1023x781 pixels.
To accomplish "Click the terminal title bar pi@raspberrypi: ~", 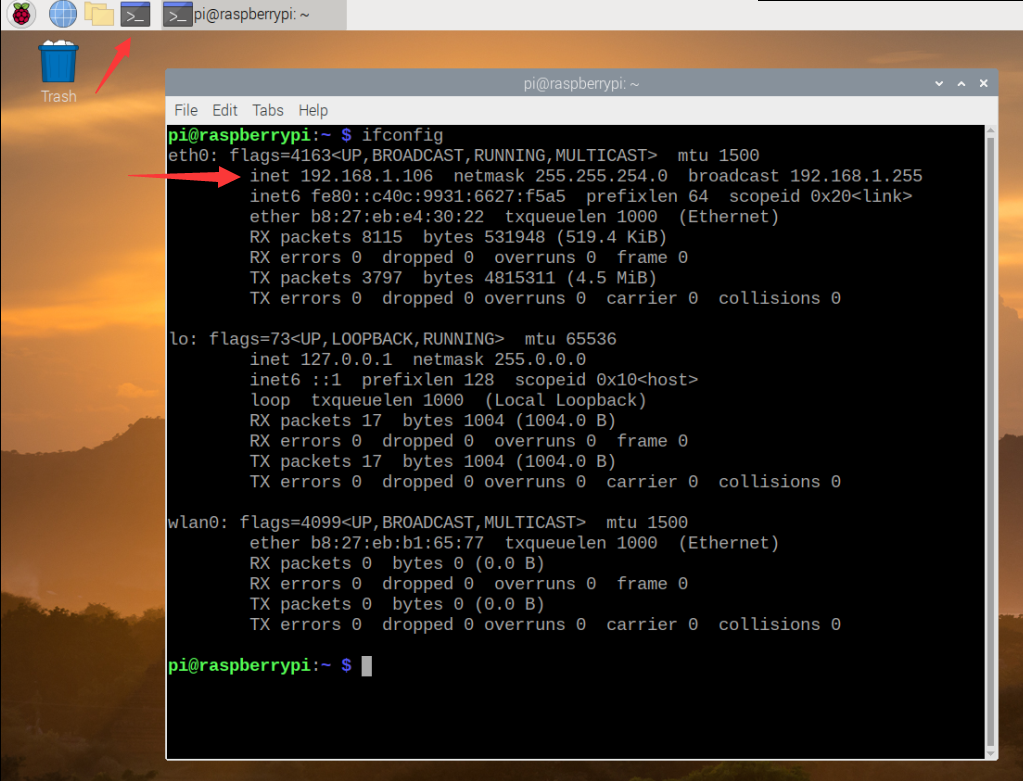I will [581, 84].
